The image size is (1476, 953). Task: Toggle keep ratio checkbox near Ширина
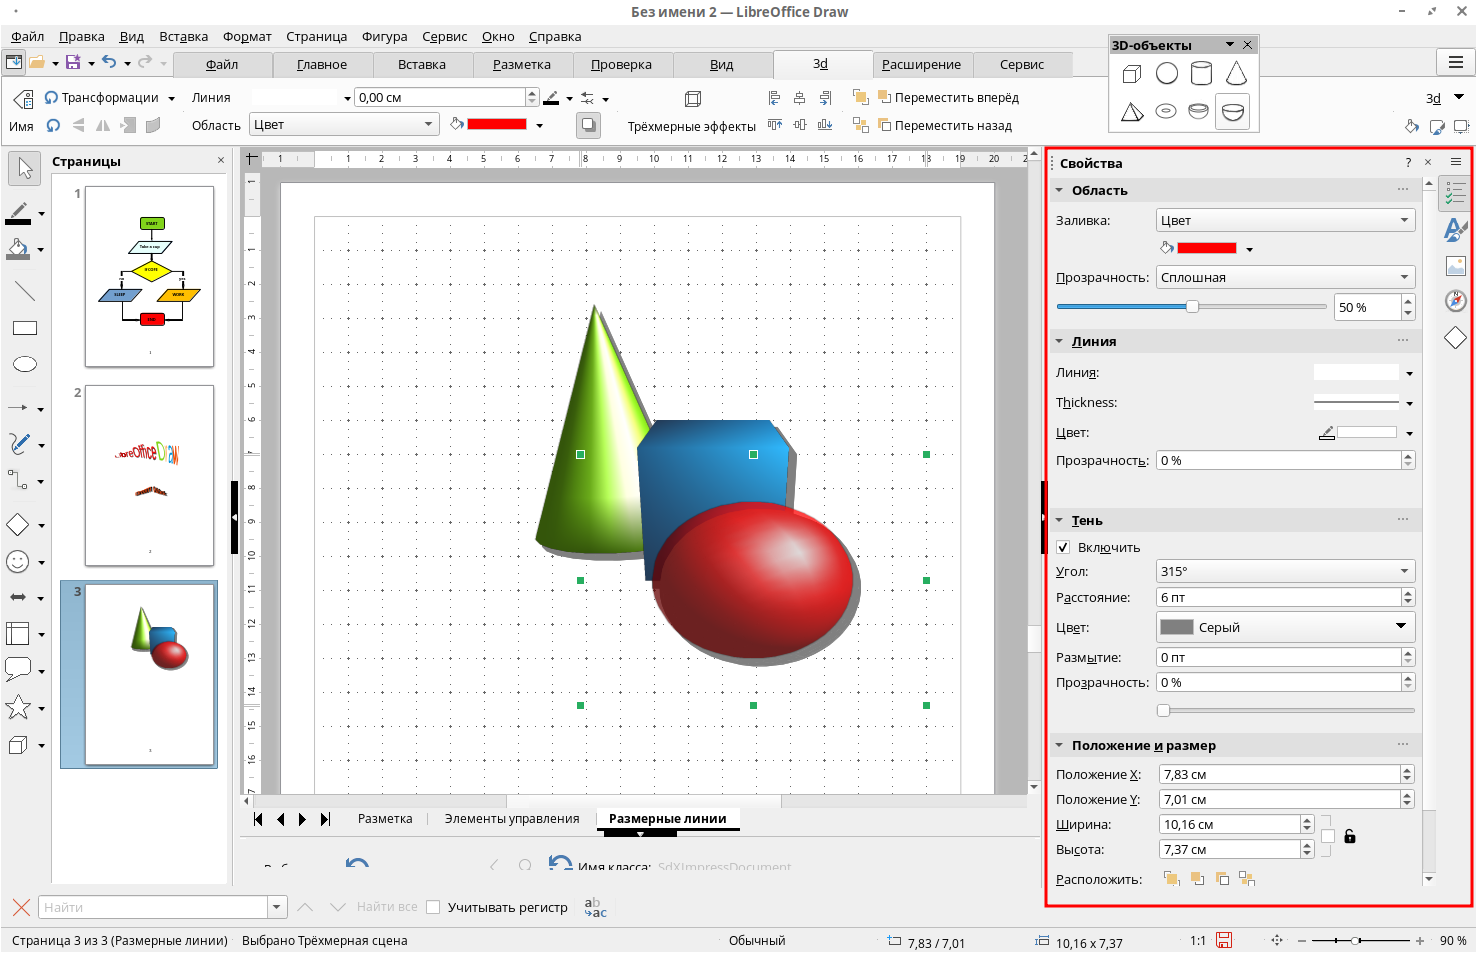[1328, 837]
